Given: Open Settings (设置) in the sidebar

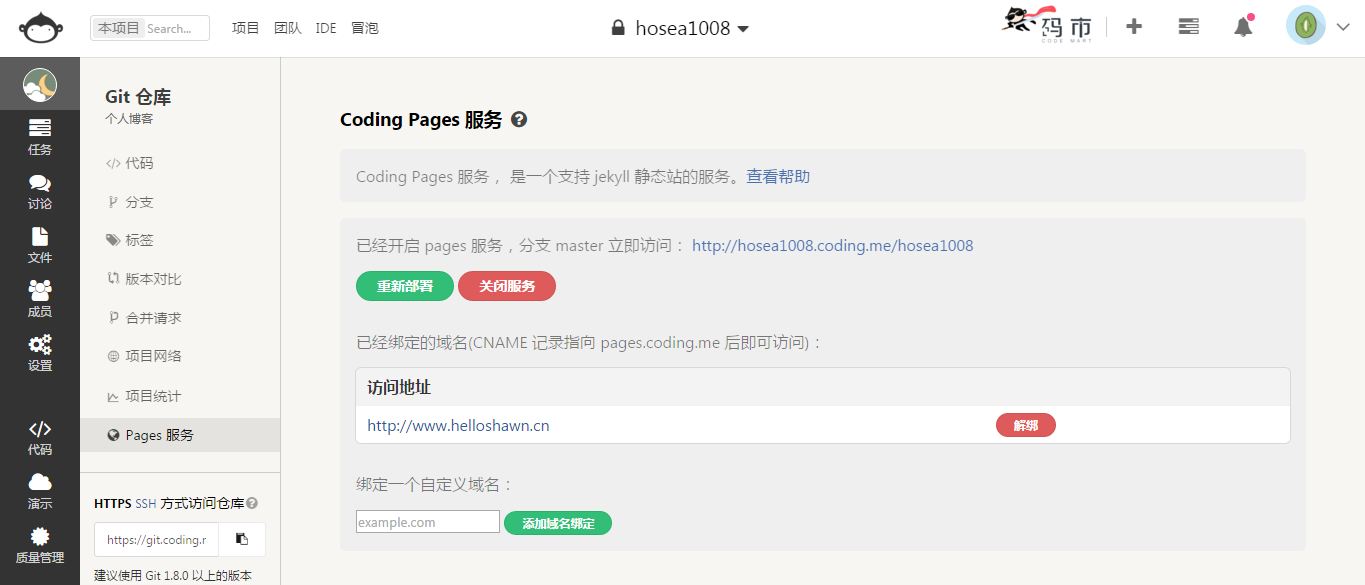Looking at the screenshot, I should coord(40,353).
